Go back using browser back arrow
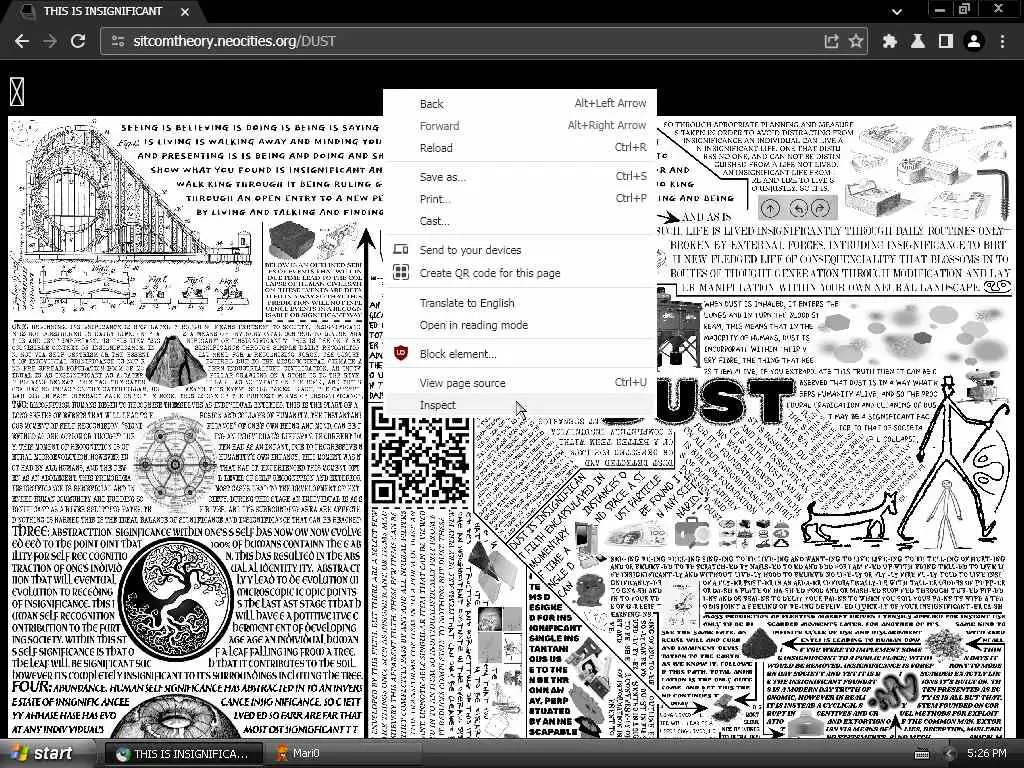This screenshot has width=1024, height=768. [x=22, y=41]
